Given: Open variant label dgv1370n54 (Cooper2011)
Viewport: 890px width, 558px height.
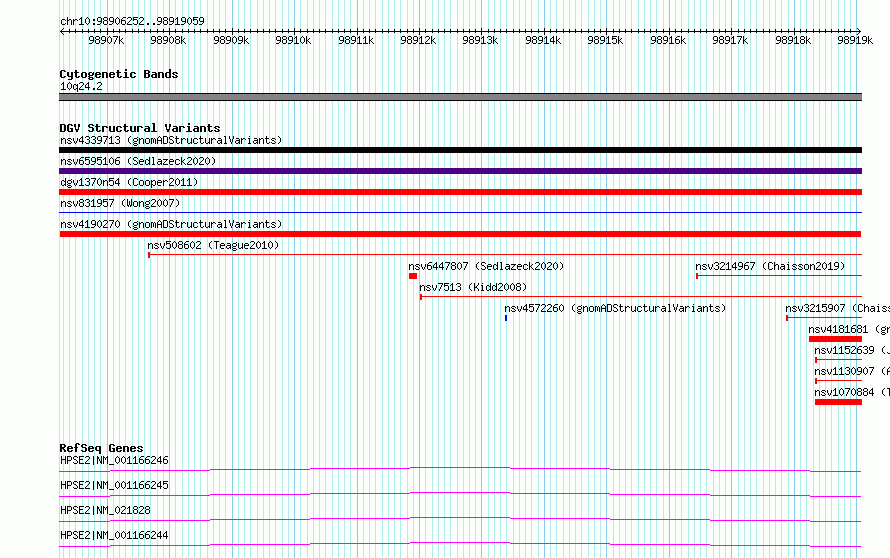Looking at the screenshot, I should [129, 182].
